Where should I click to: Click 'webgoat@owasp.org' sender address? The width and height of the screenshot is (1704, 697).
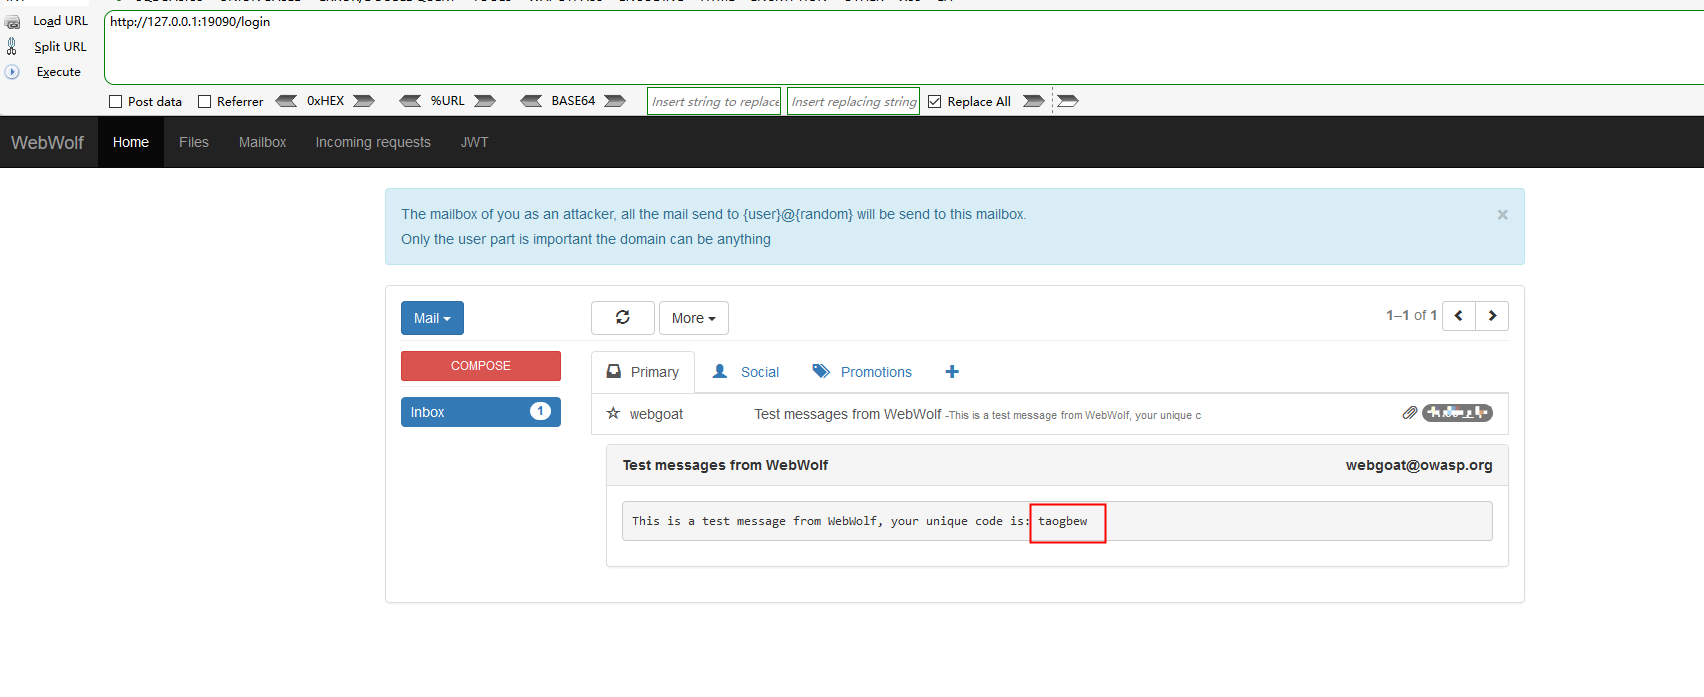pos(1419,465)
